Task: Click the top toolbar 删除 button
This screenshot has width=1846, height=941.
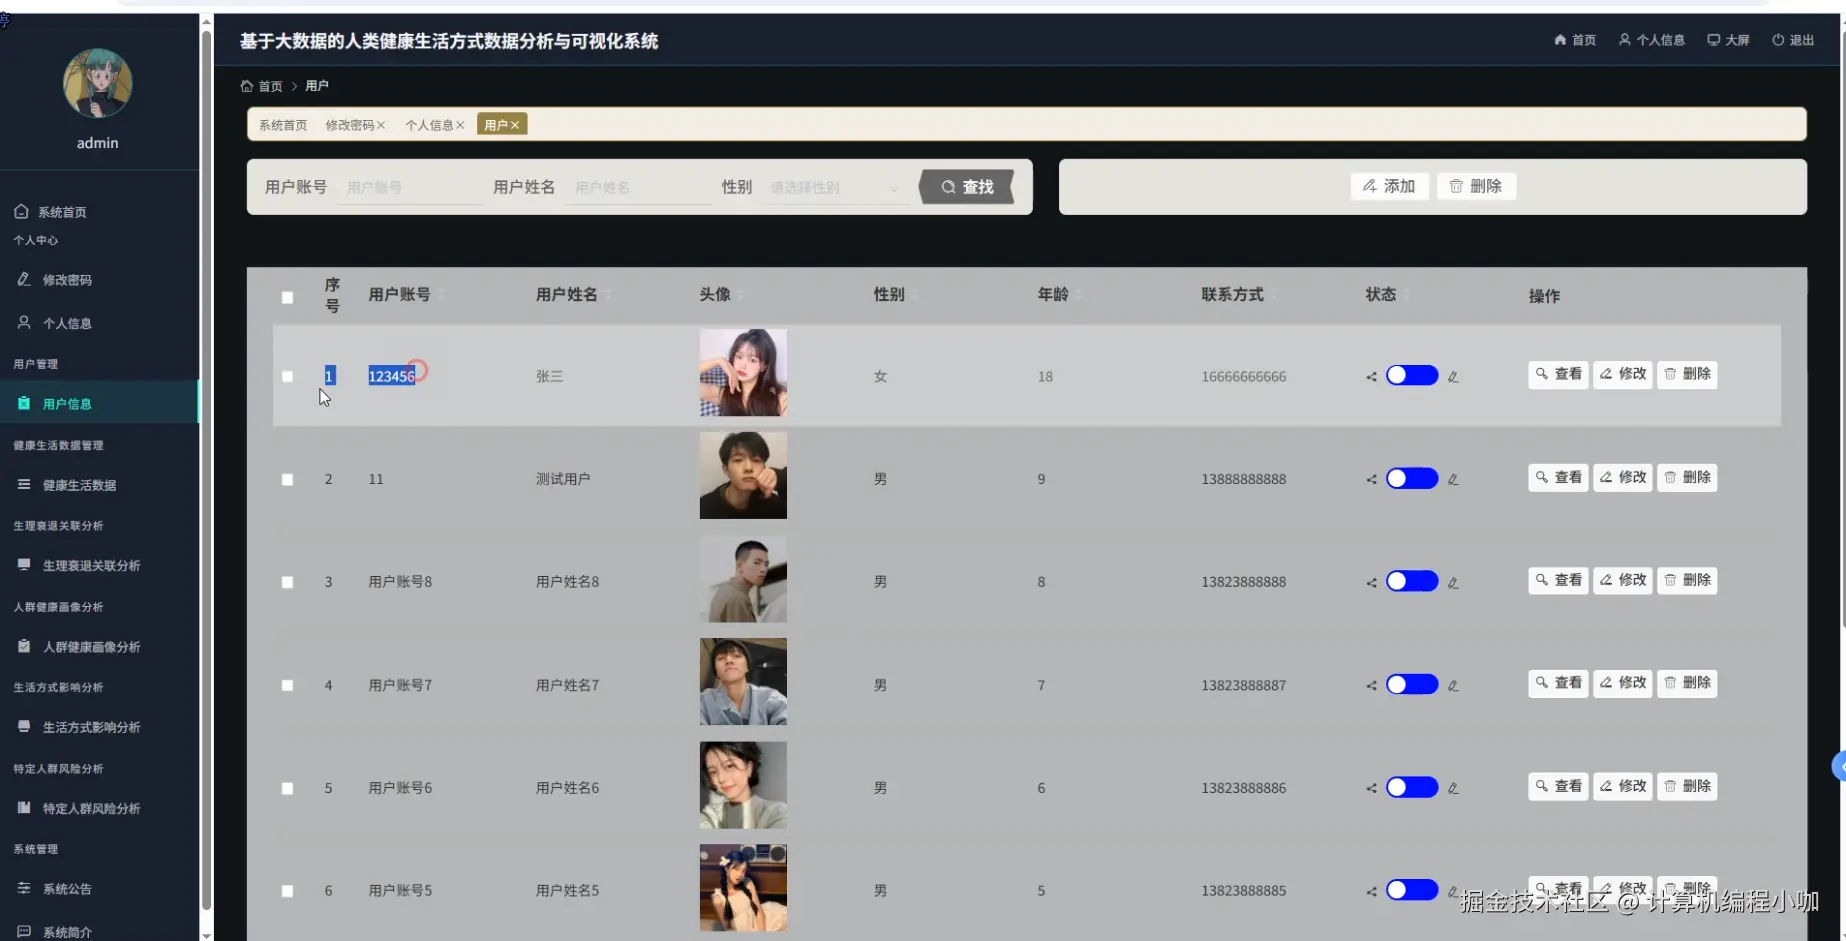Action: pos(1476,186)
